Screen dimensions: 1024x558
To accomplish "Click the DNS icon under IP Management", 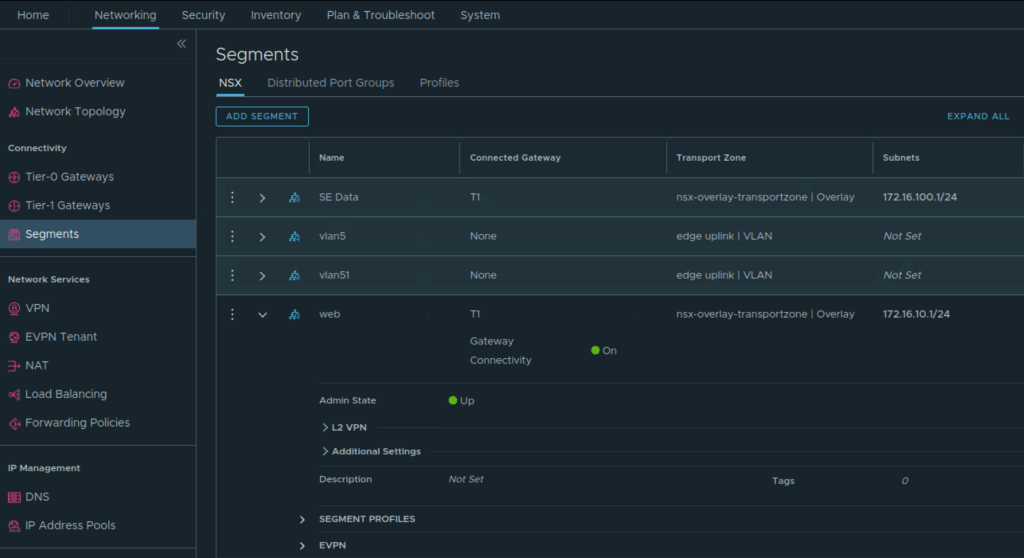I will (14, 497).
